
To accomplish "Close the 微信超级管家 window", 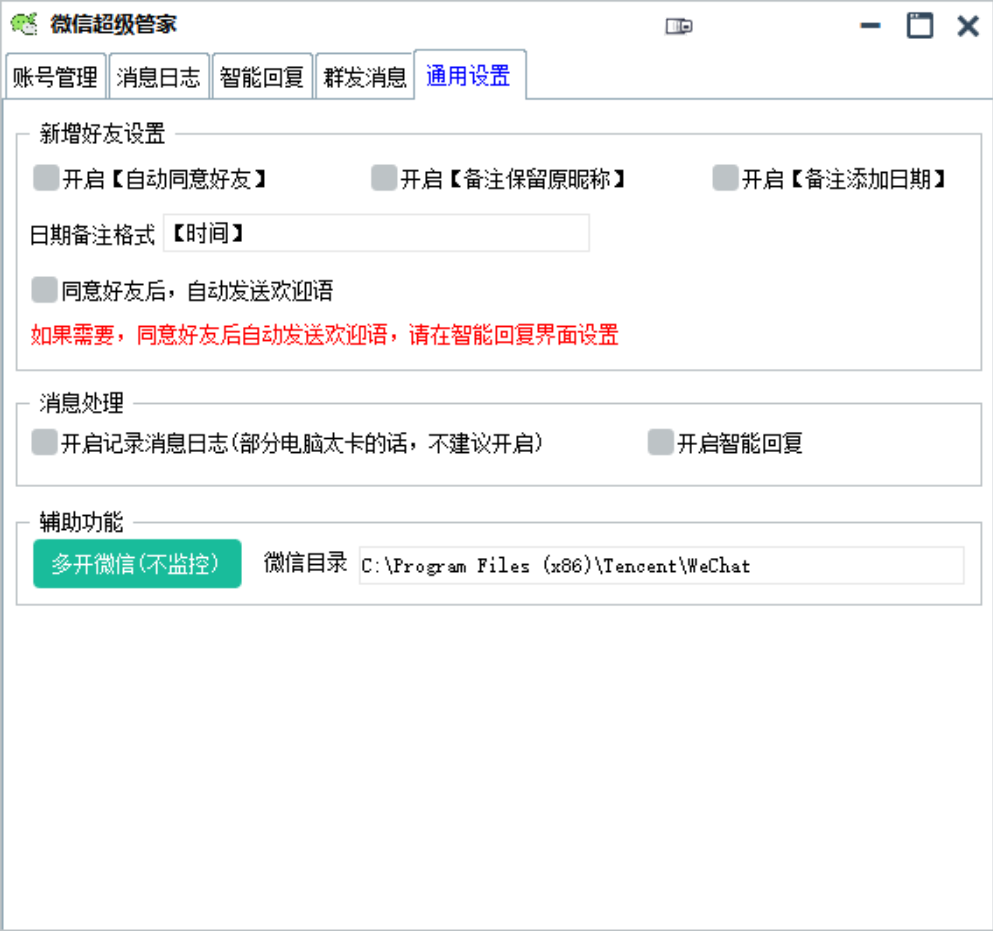I will pos(968,26).
